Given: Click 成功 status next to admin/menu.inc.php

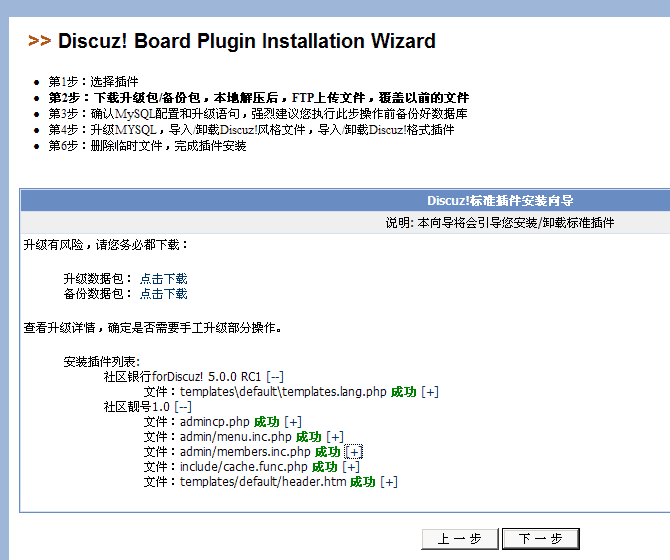Looking at the screenshot, I should tap(309, 437).
